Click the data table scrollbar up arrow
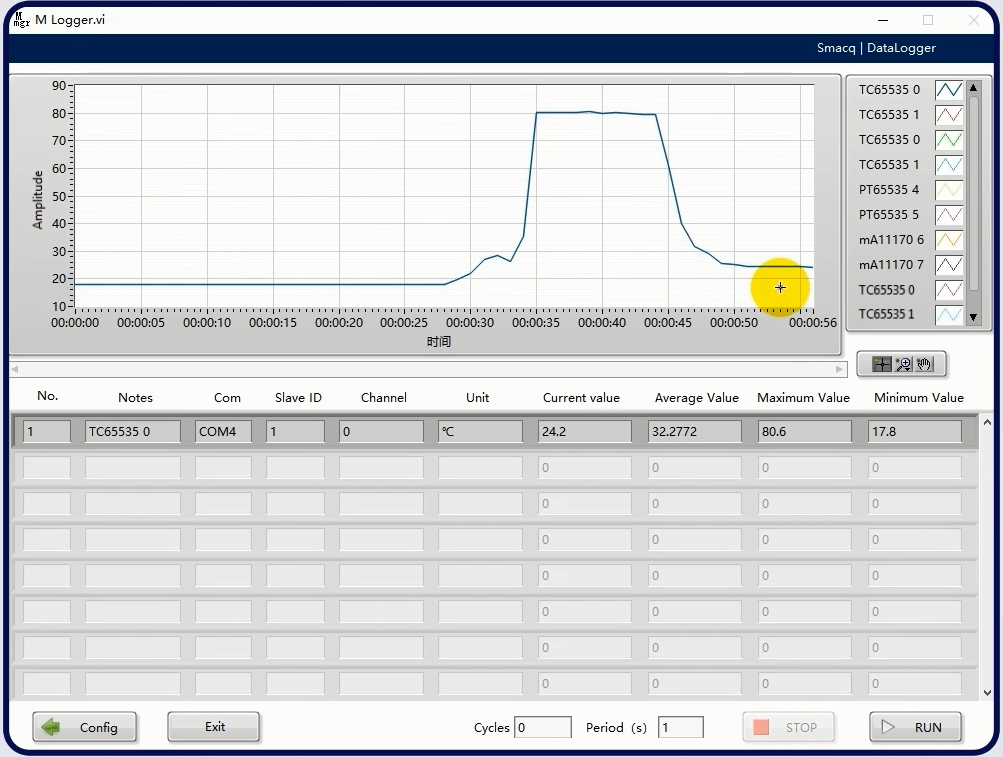Image resolution: width=1003 pixels, height=757 pixels. click(x=987, y=422)
